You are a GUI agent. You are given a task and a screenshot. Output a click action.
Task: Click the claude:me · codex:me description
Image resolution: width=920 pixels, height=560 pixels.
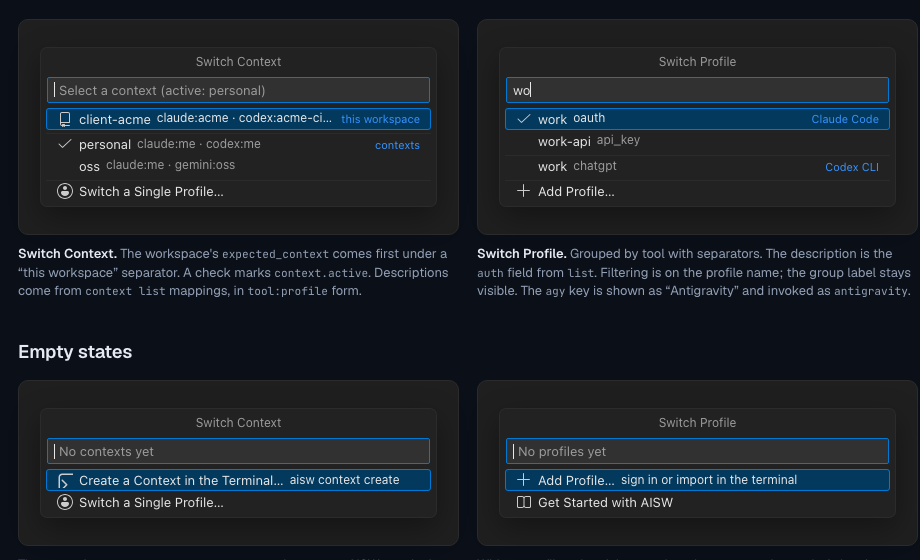coord(199,144)
